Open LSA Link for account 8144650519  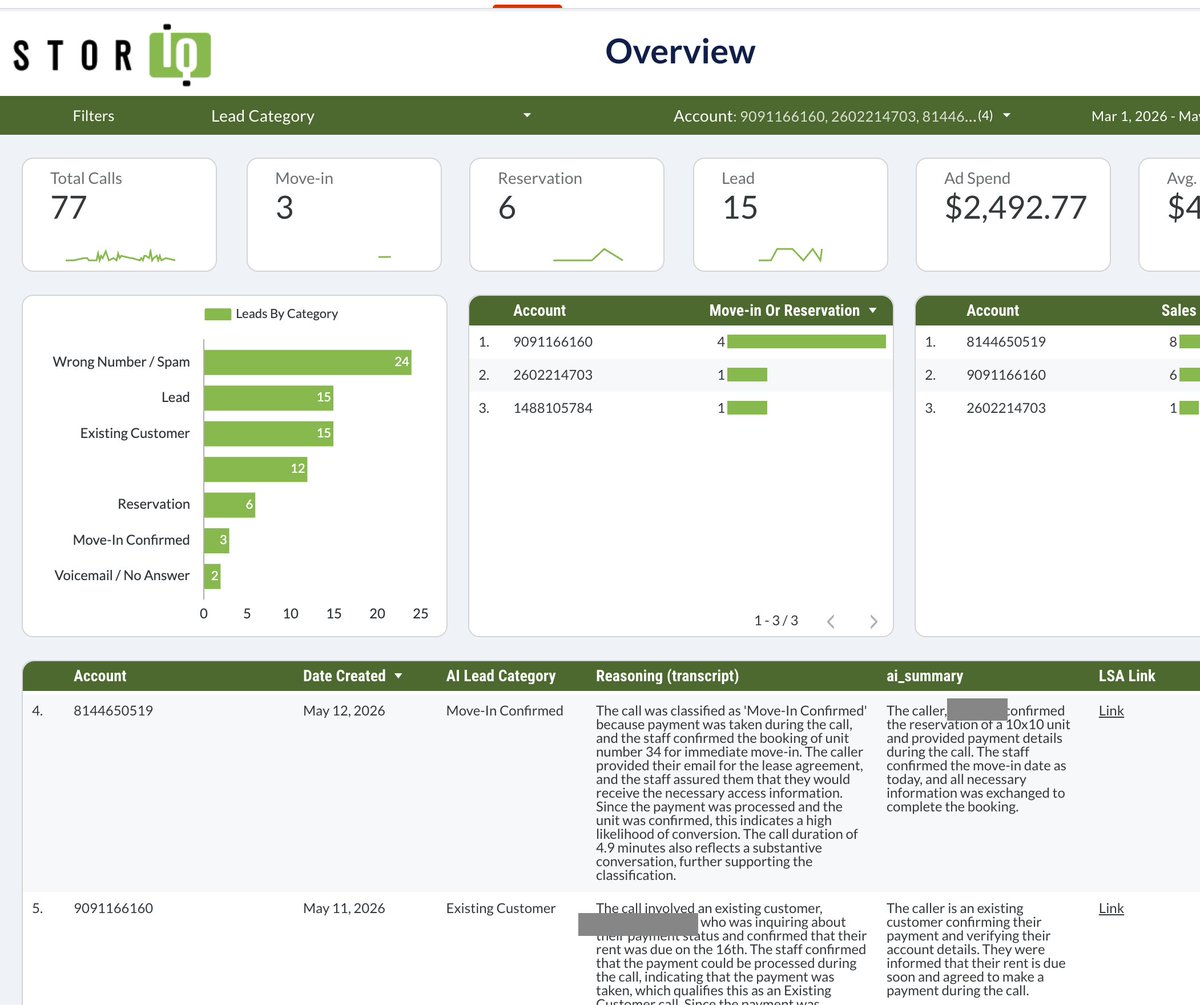1111,711
